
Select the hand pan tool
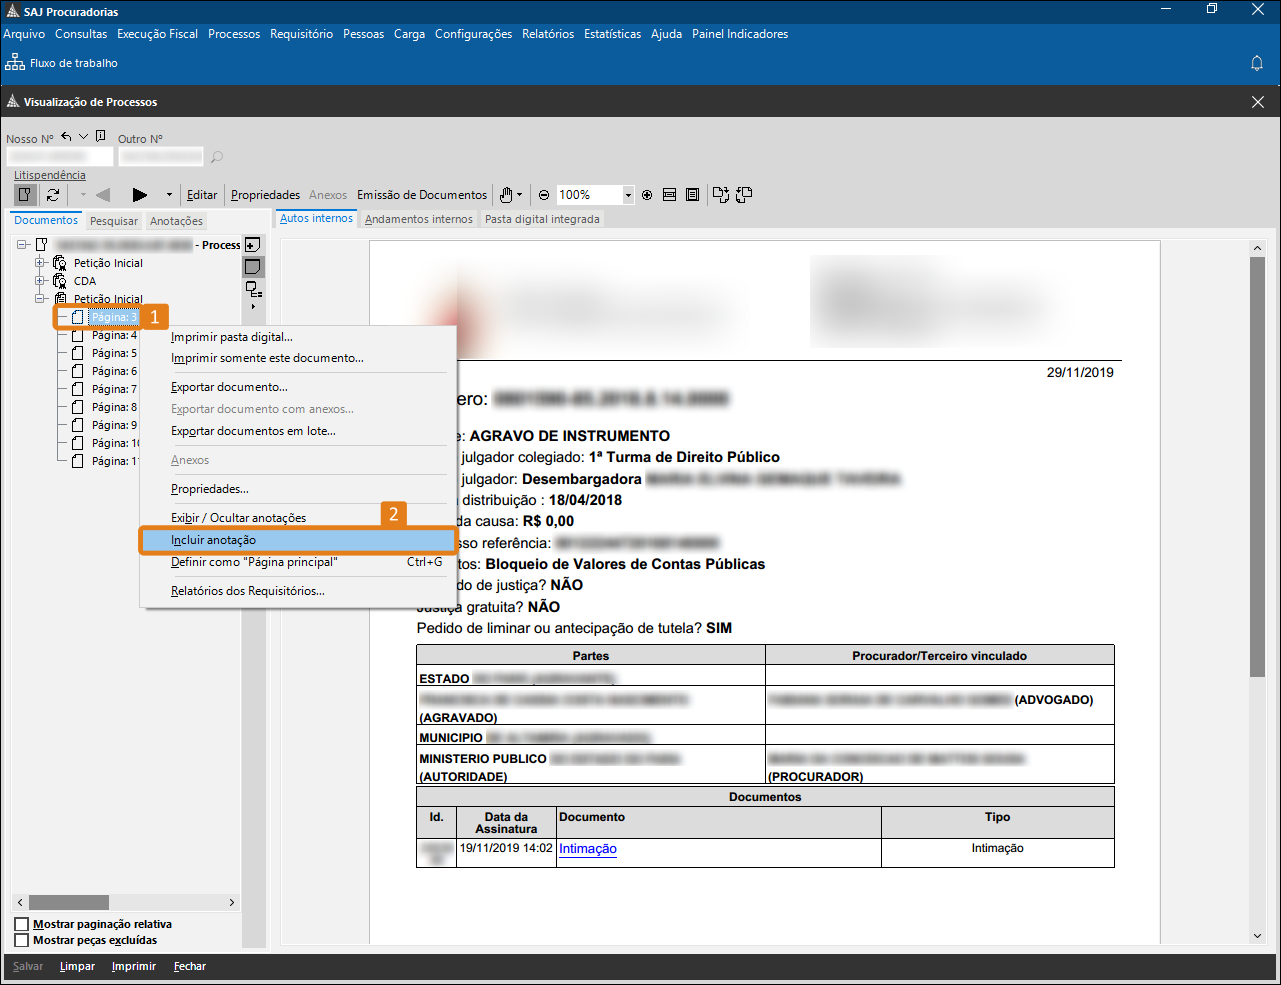[x=507, y=195]
